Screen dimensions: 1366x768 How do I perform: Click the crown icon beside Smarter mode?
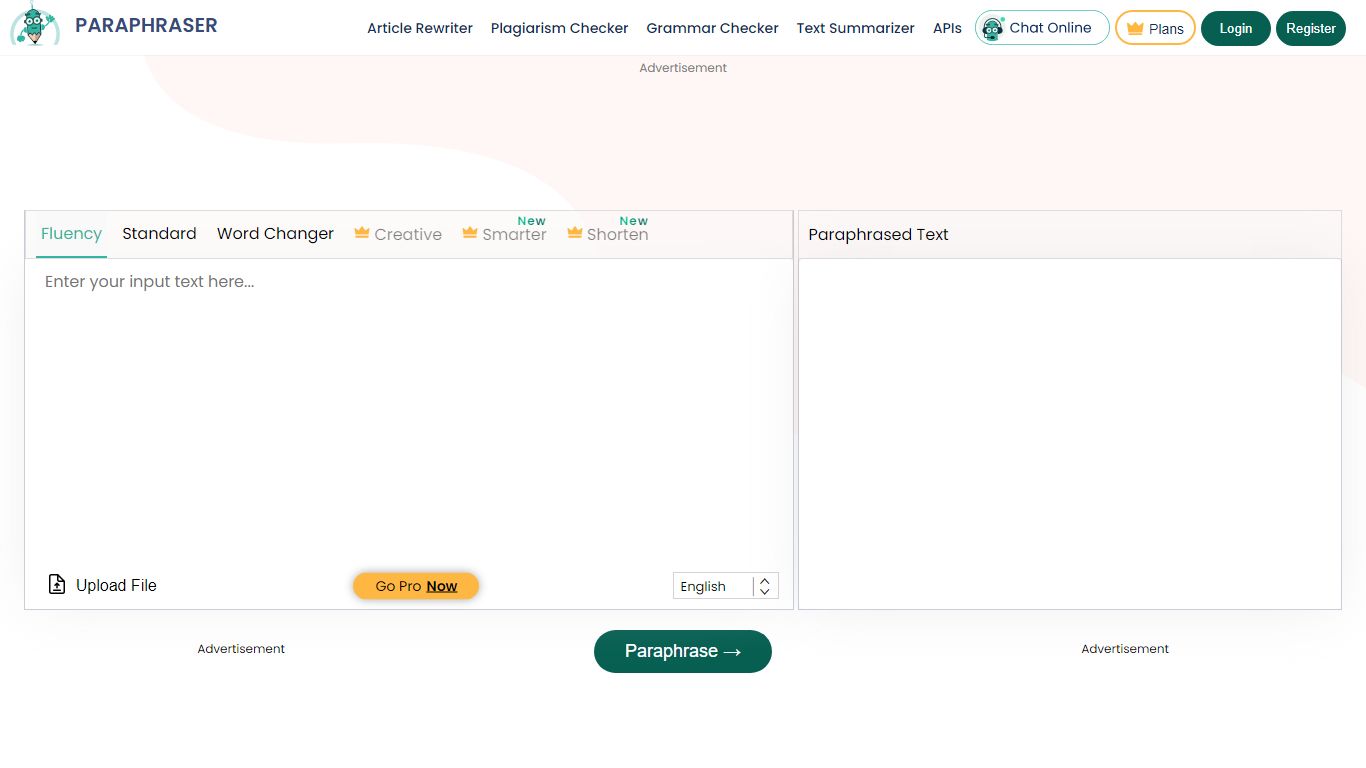[x=468, y=232]
